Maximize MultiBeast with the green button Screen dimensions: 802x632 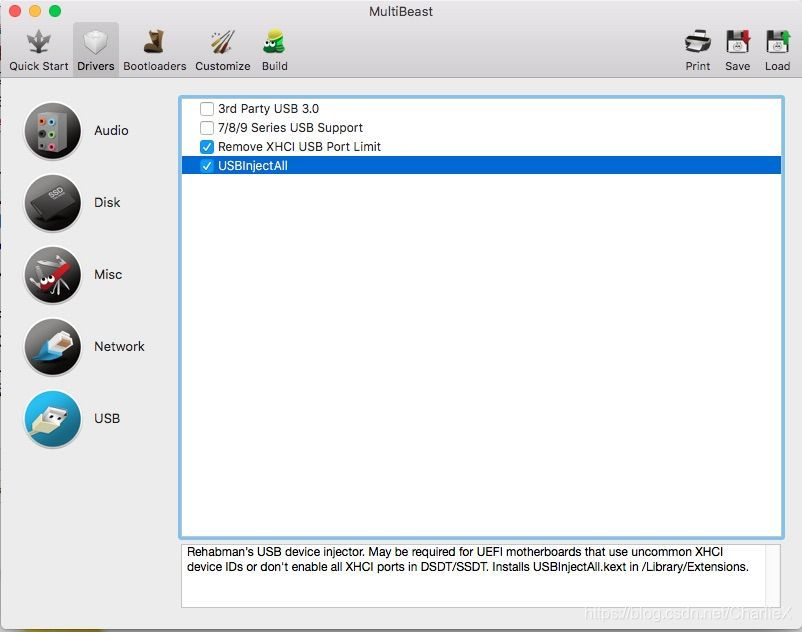(x=55, y=11)
